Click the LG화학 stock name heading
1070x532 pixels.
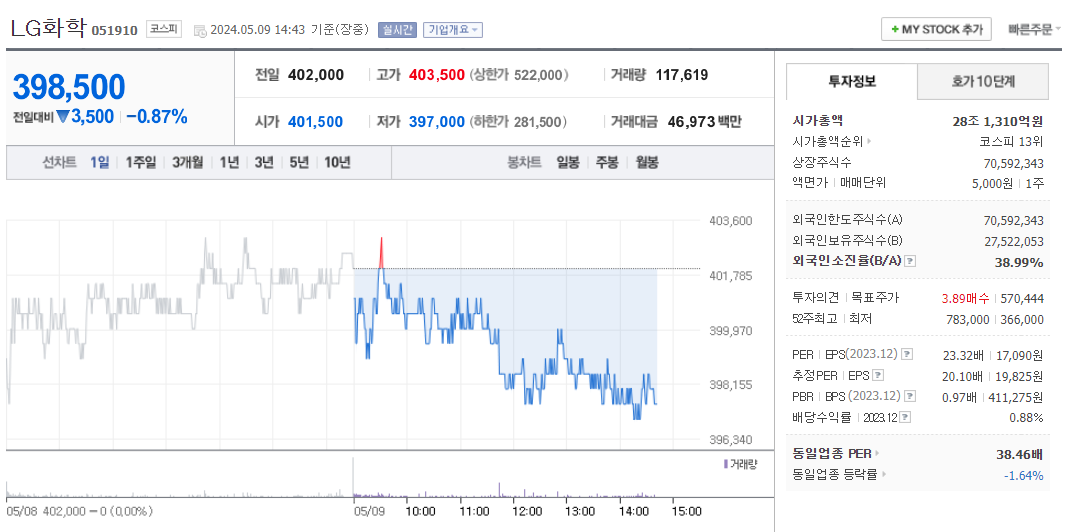[47, 28]
